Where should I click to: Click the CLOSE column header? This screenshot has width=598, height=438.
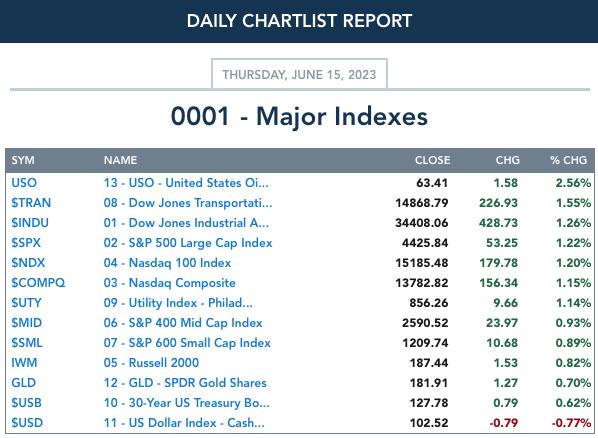point(432,160)
